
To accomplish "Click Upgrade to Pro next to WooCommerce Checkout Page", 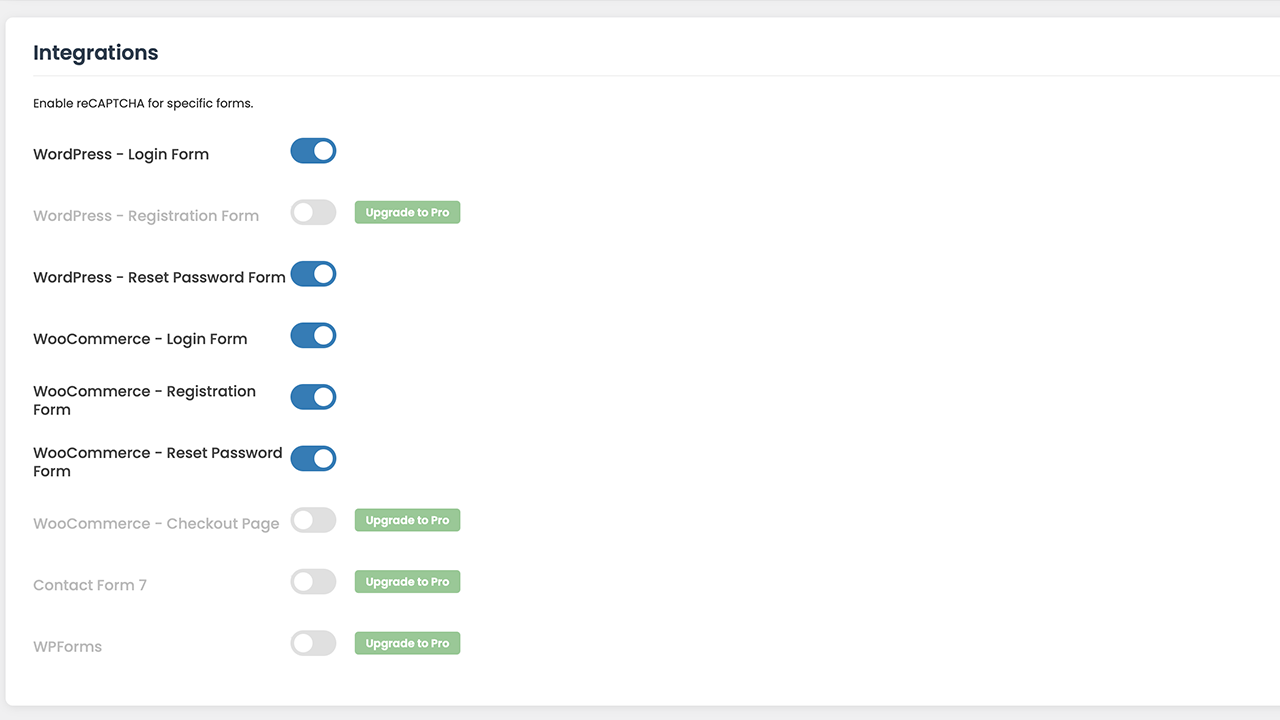I will tap(407, 520).
